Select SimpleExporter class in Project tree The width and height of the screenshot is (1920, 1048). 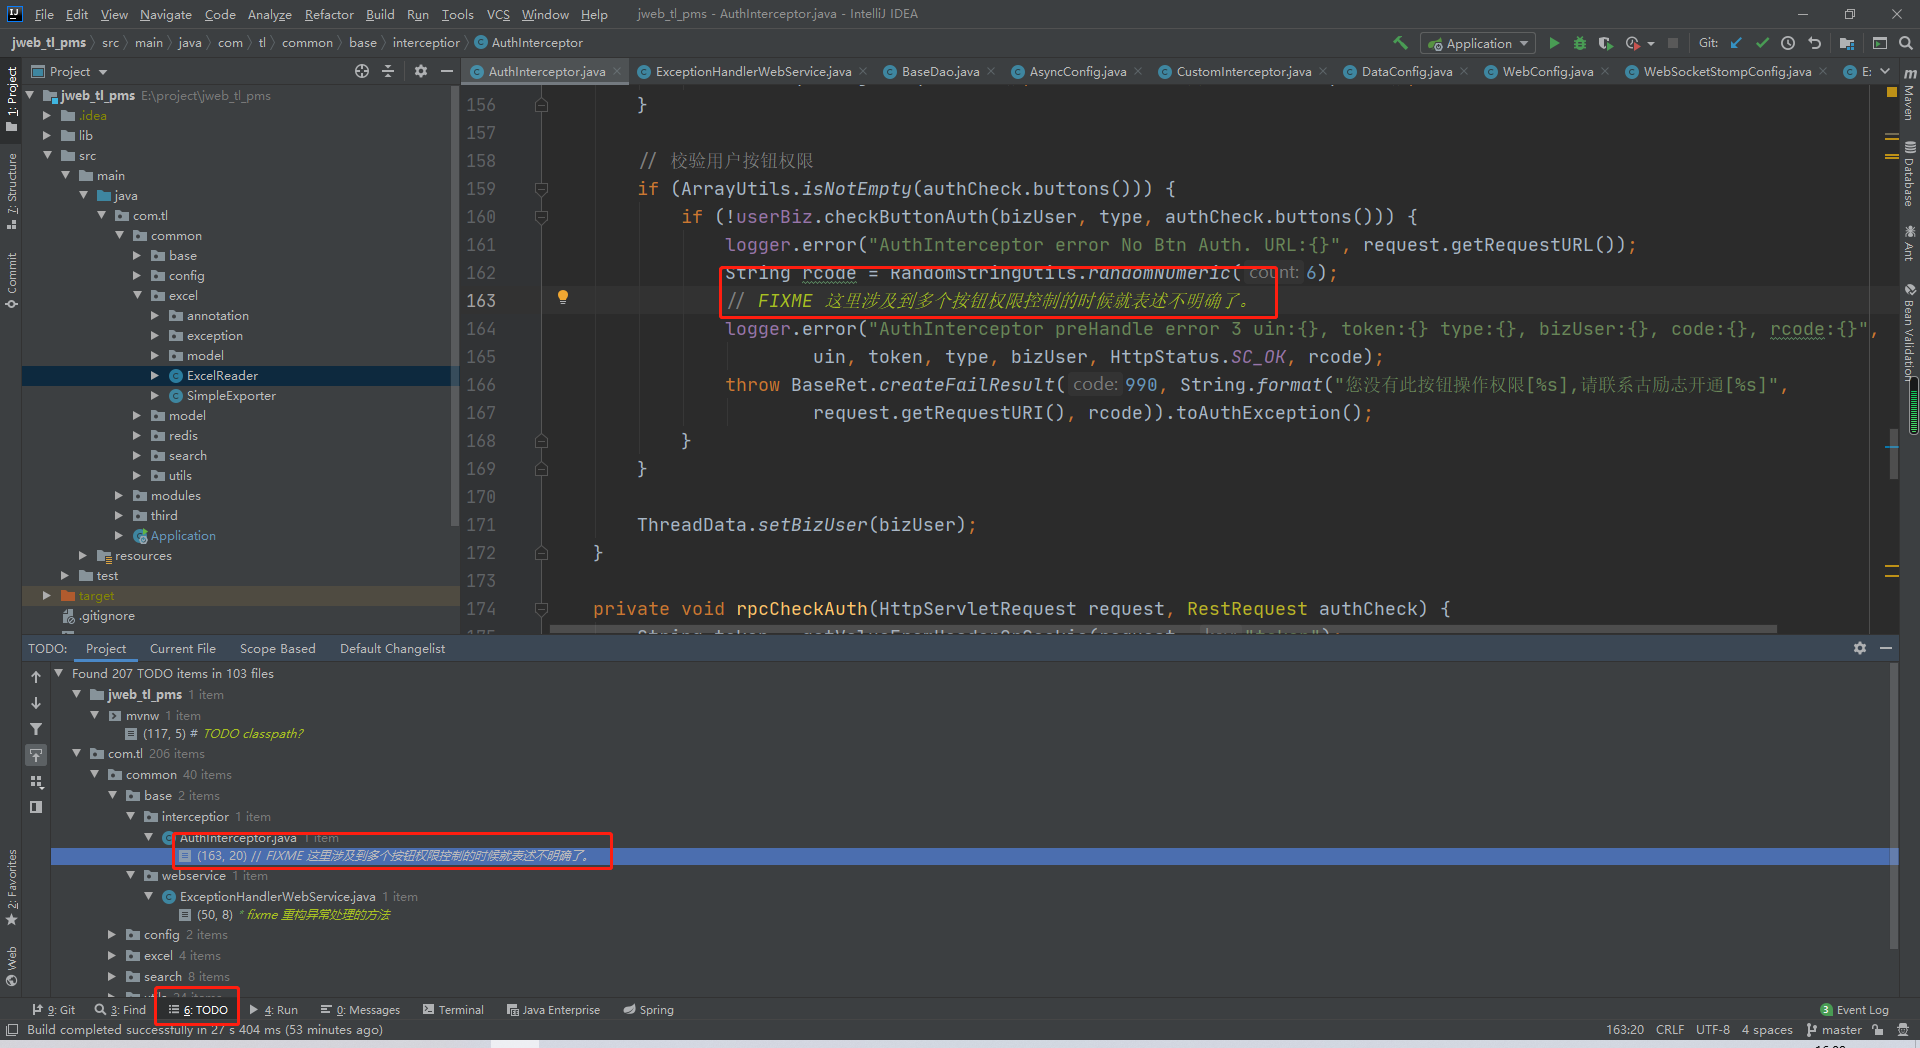pos(231,396)
